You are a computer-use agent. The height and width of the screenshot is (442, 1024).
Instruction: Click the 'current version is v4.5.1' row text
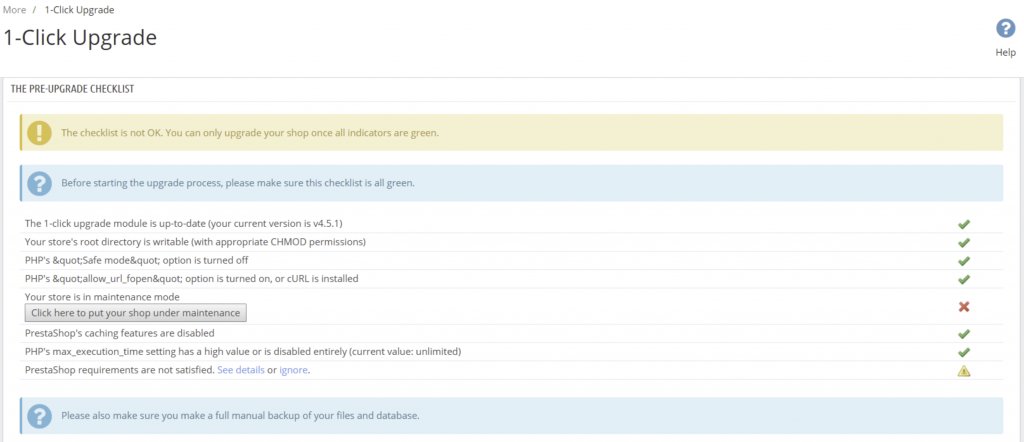[x=184, y=224]
